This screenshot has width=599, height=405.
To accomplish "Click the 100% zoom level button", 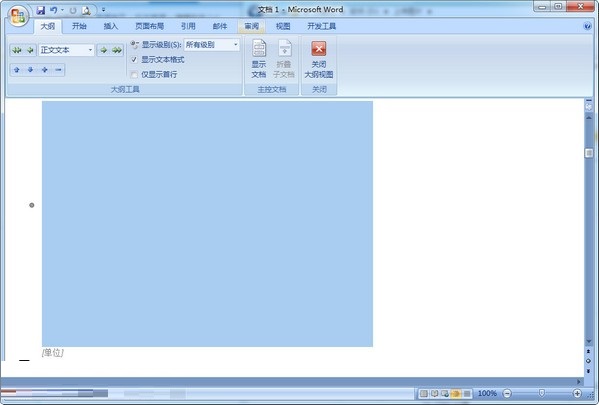I will (487, 393).
